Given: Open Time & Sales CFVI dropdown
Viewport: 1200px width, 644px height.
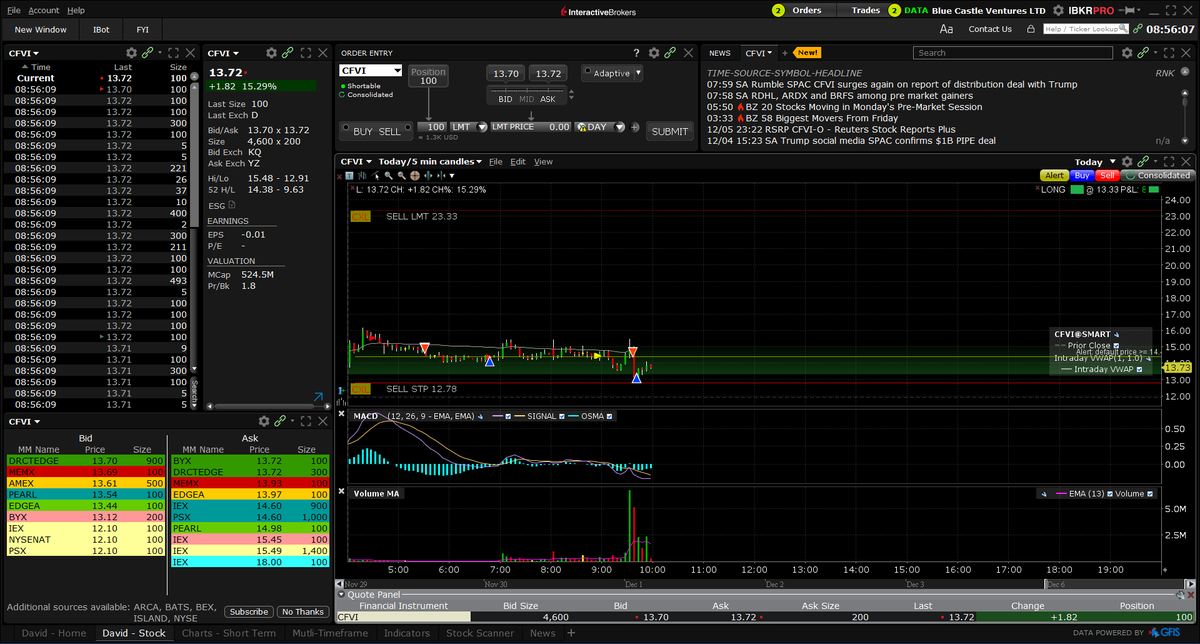Looking at the screenshot, I should 24,52.
